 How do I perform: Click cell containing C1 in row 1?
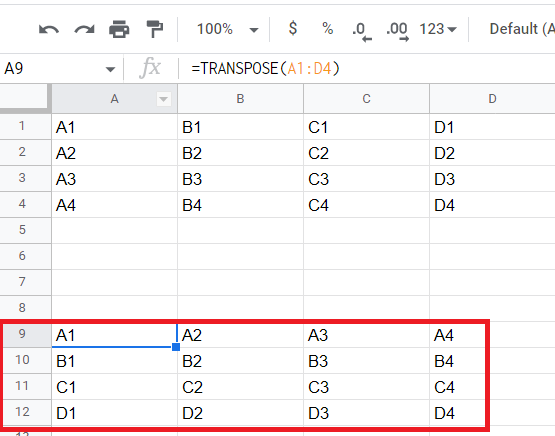[366, 127]
